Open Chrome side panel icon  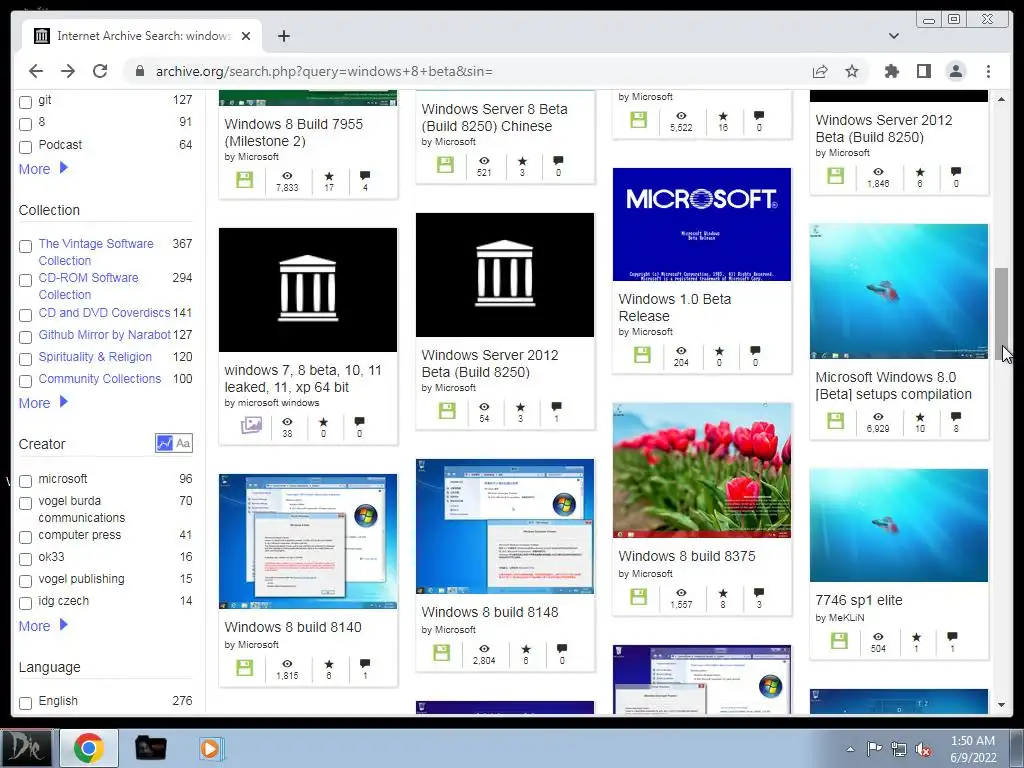923,71
